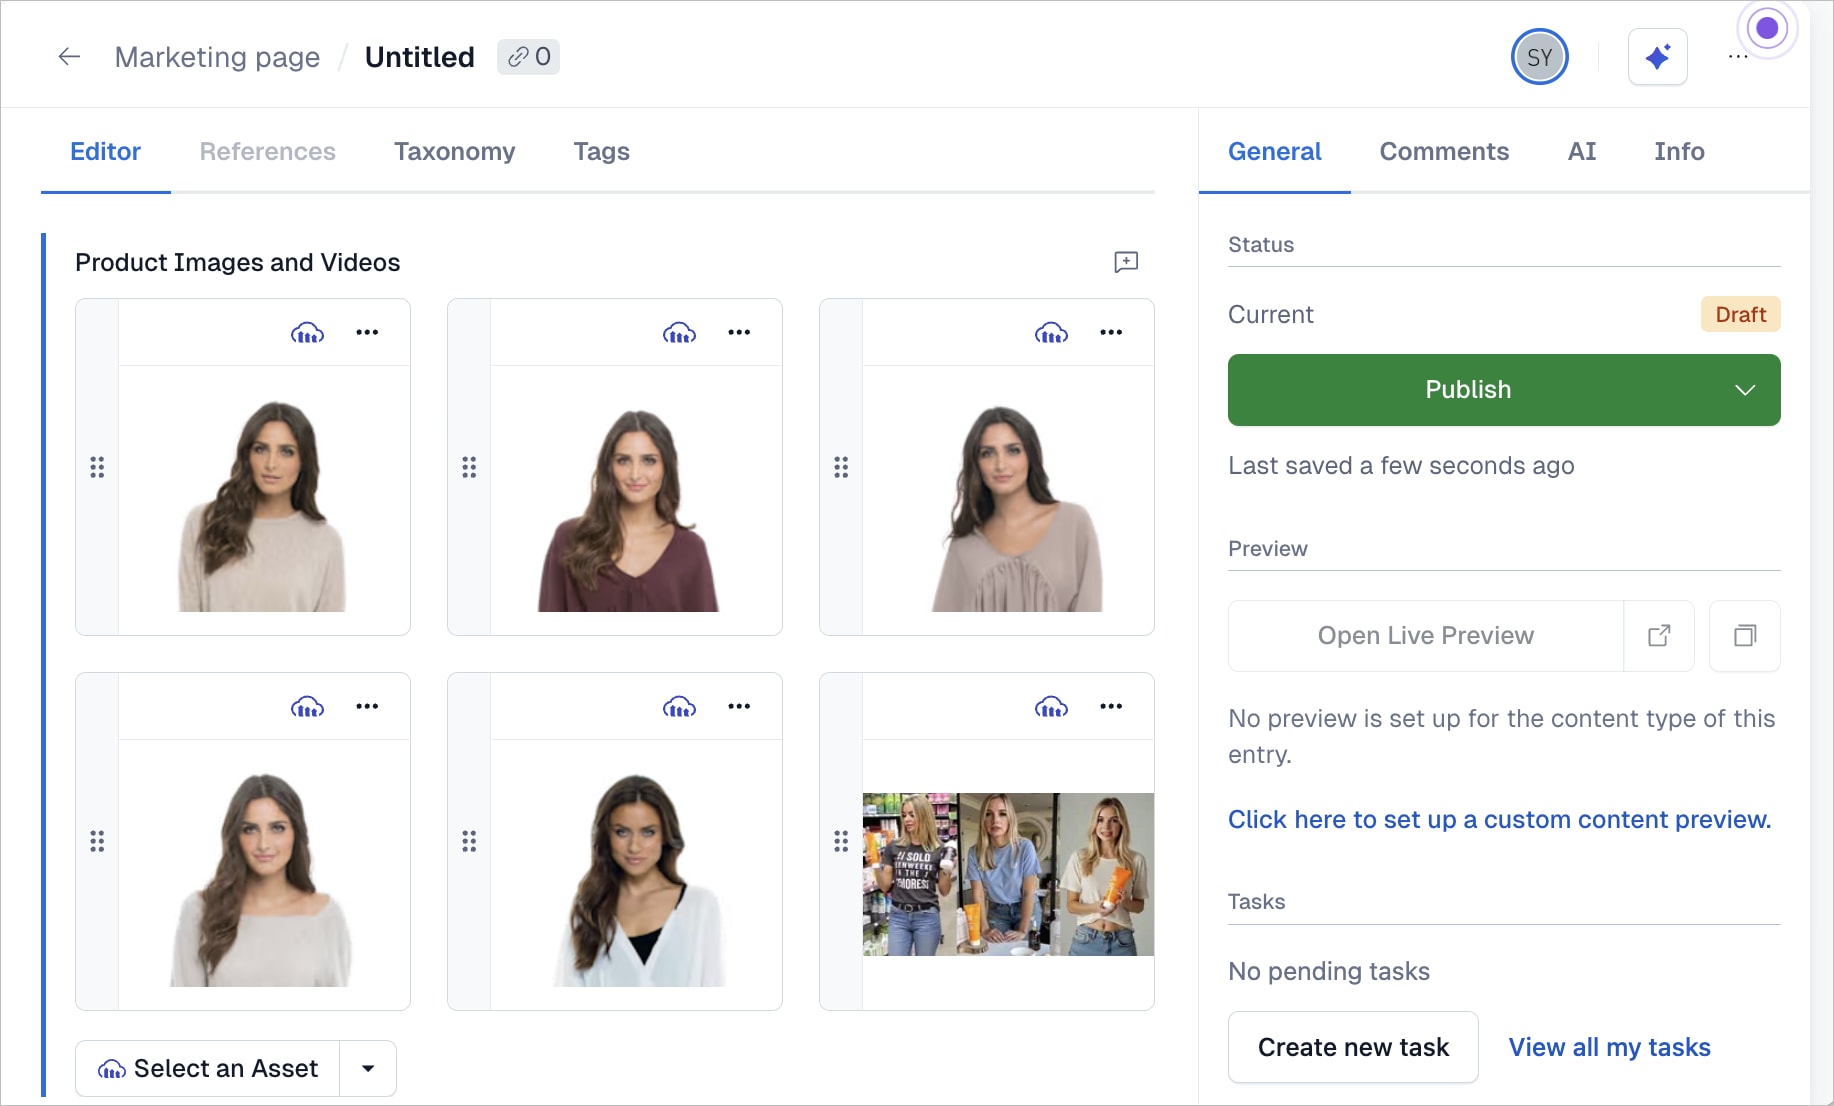Follow the View all my tasks link
Image resolution: width=1834 pixels, height=1106 pixels.
tap(1609, 1047)
